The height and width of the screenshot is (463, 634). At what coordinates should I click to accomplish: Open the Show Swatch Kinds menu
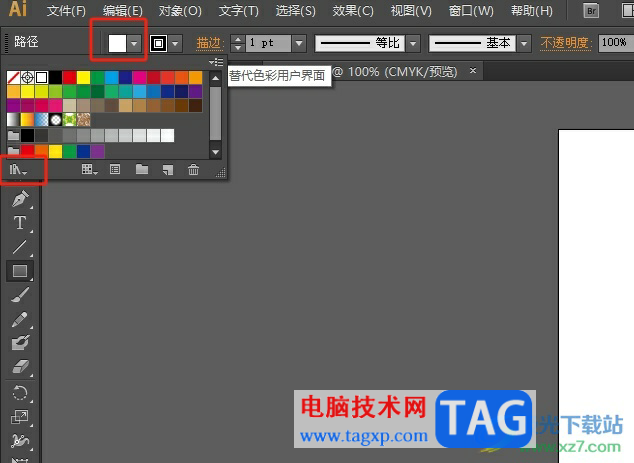(89, 169)
